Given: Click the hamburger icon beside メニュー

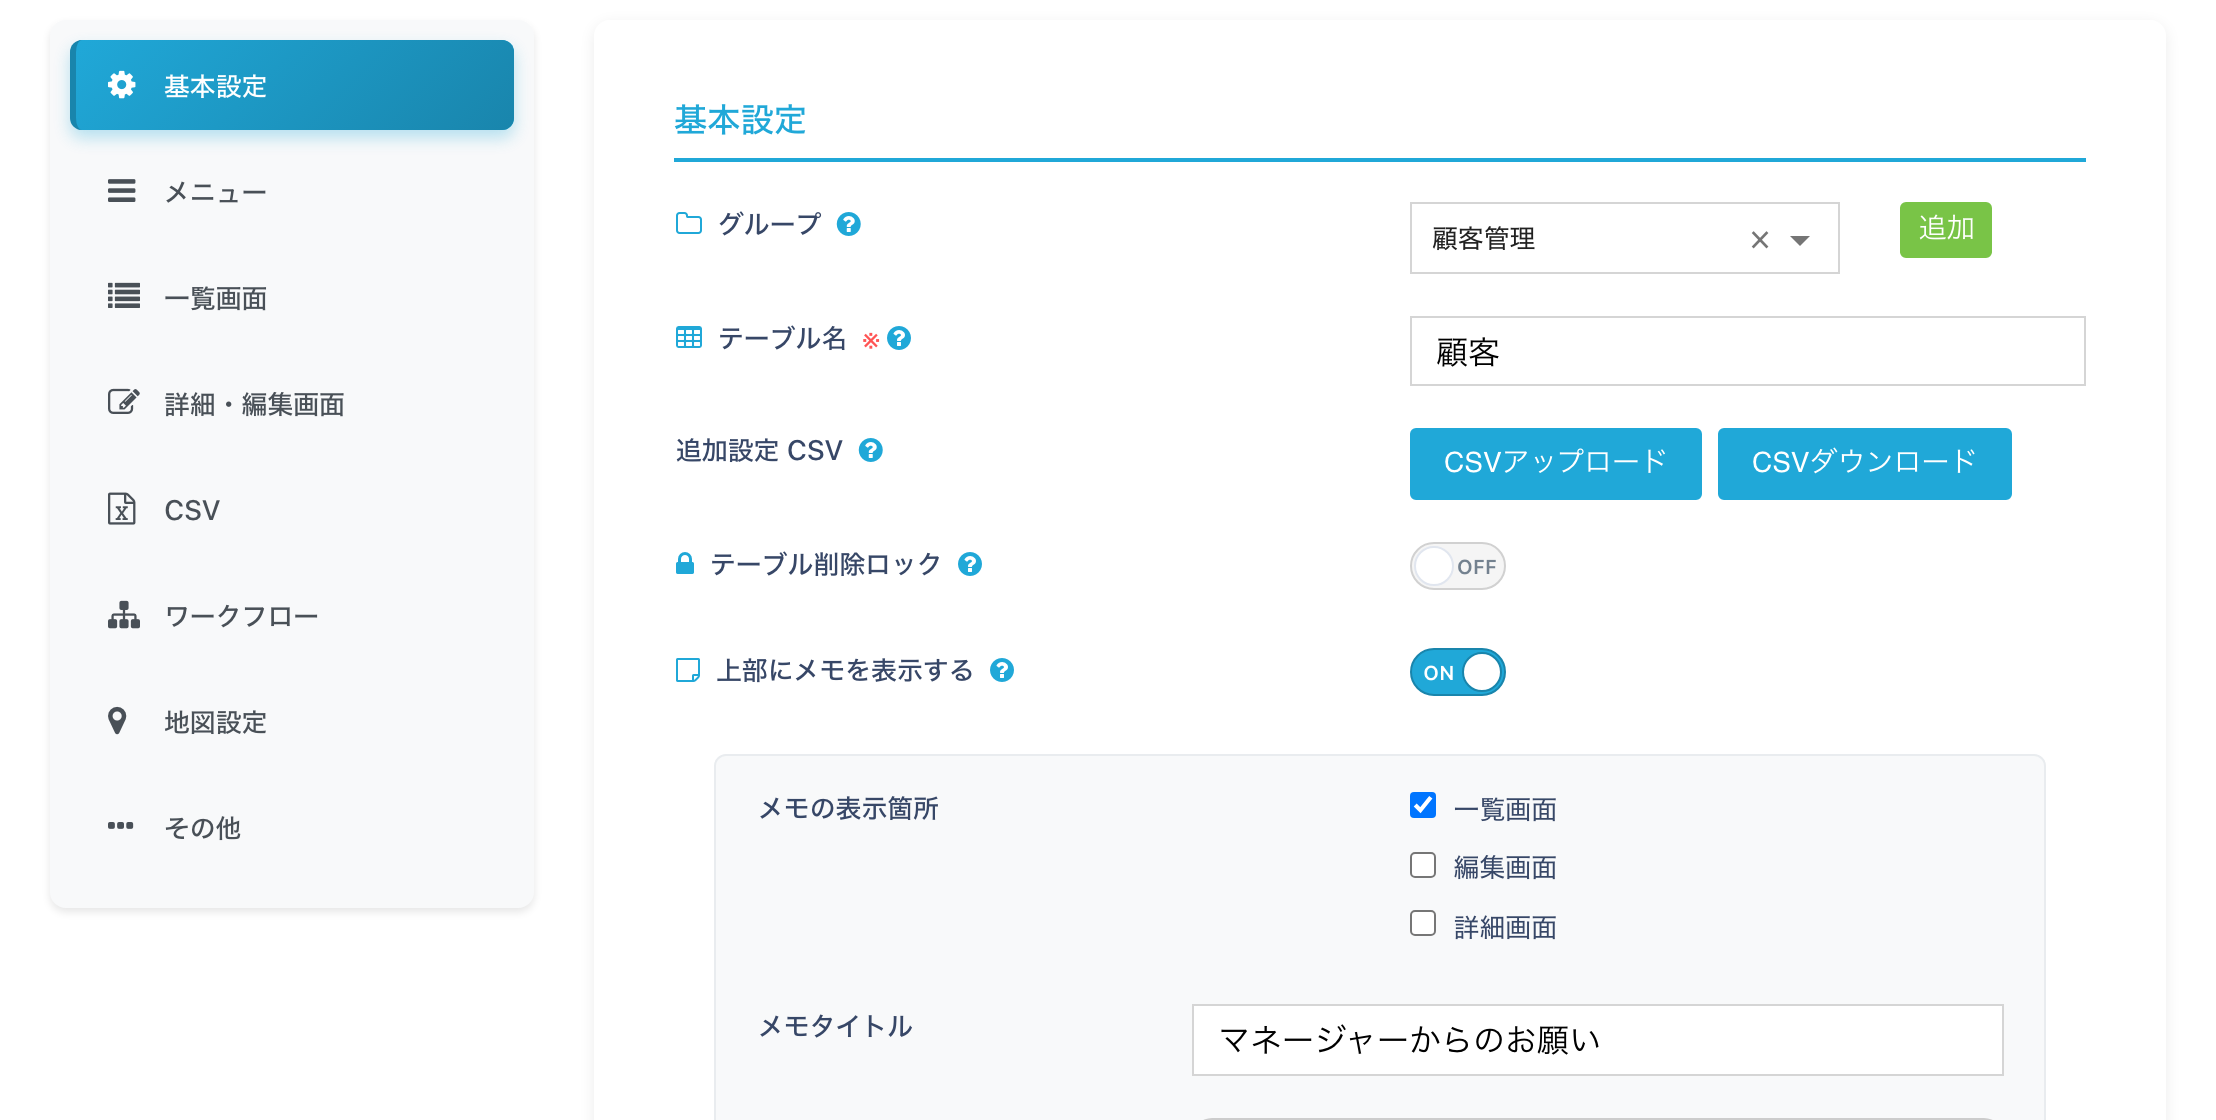Looking at the screenshot, I should pos(121,191).
